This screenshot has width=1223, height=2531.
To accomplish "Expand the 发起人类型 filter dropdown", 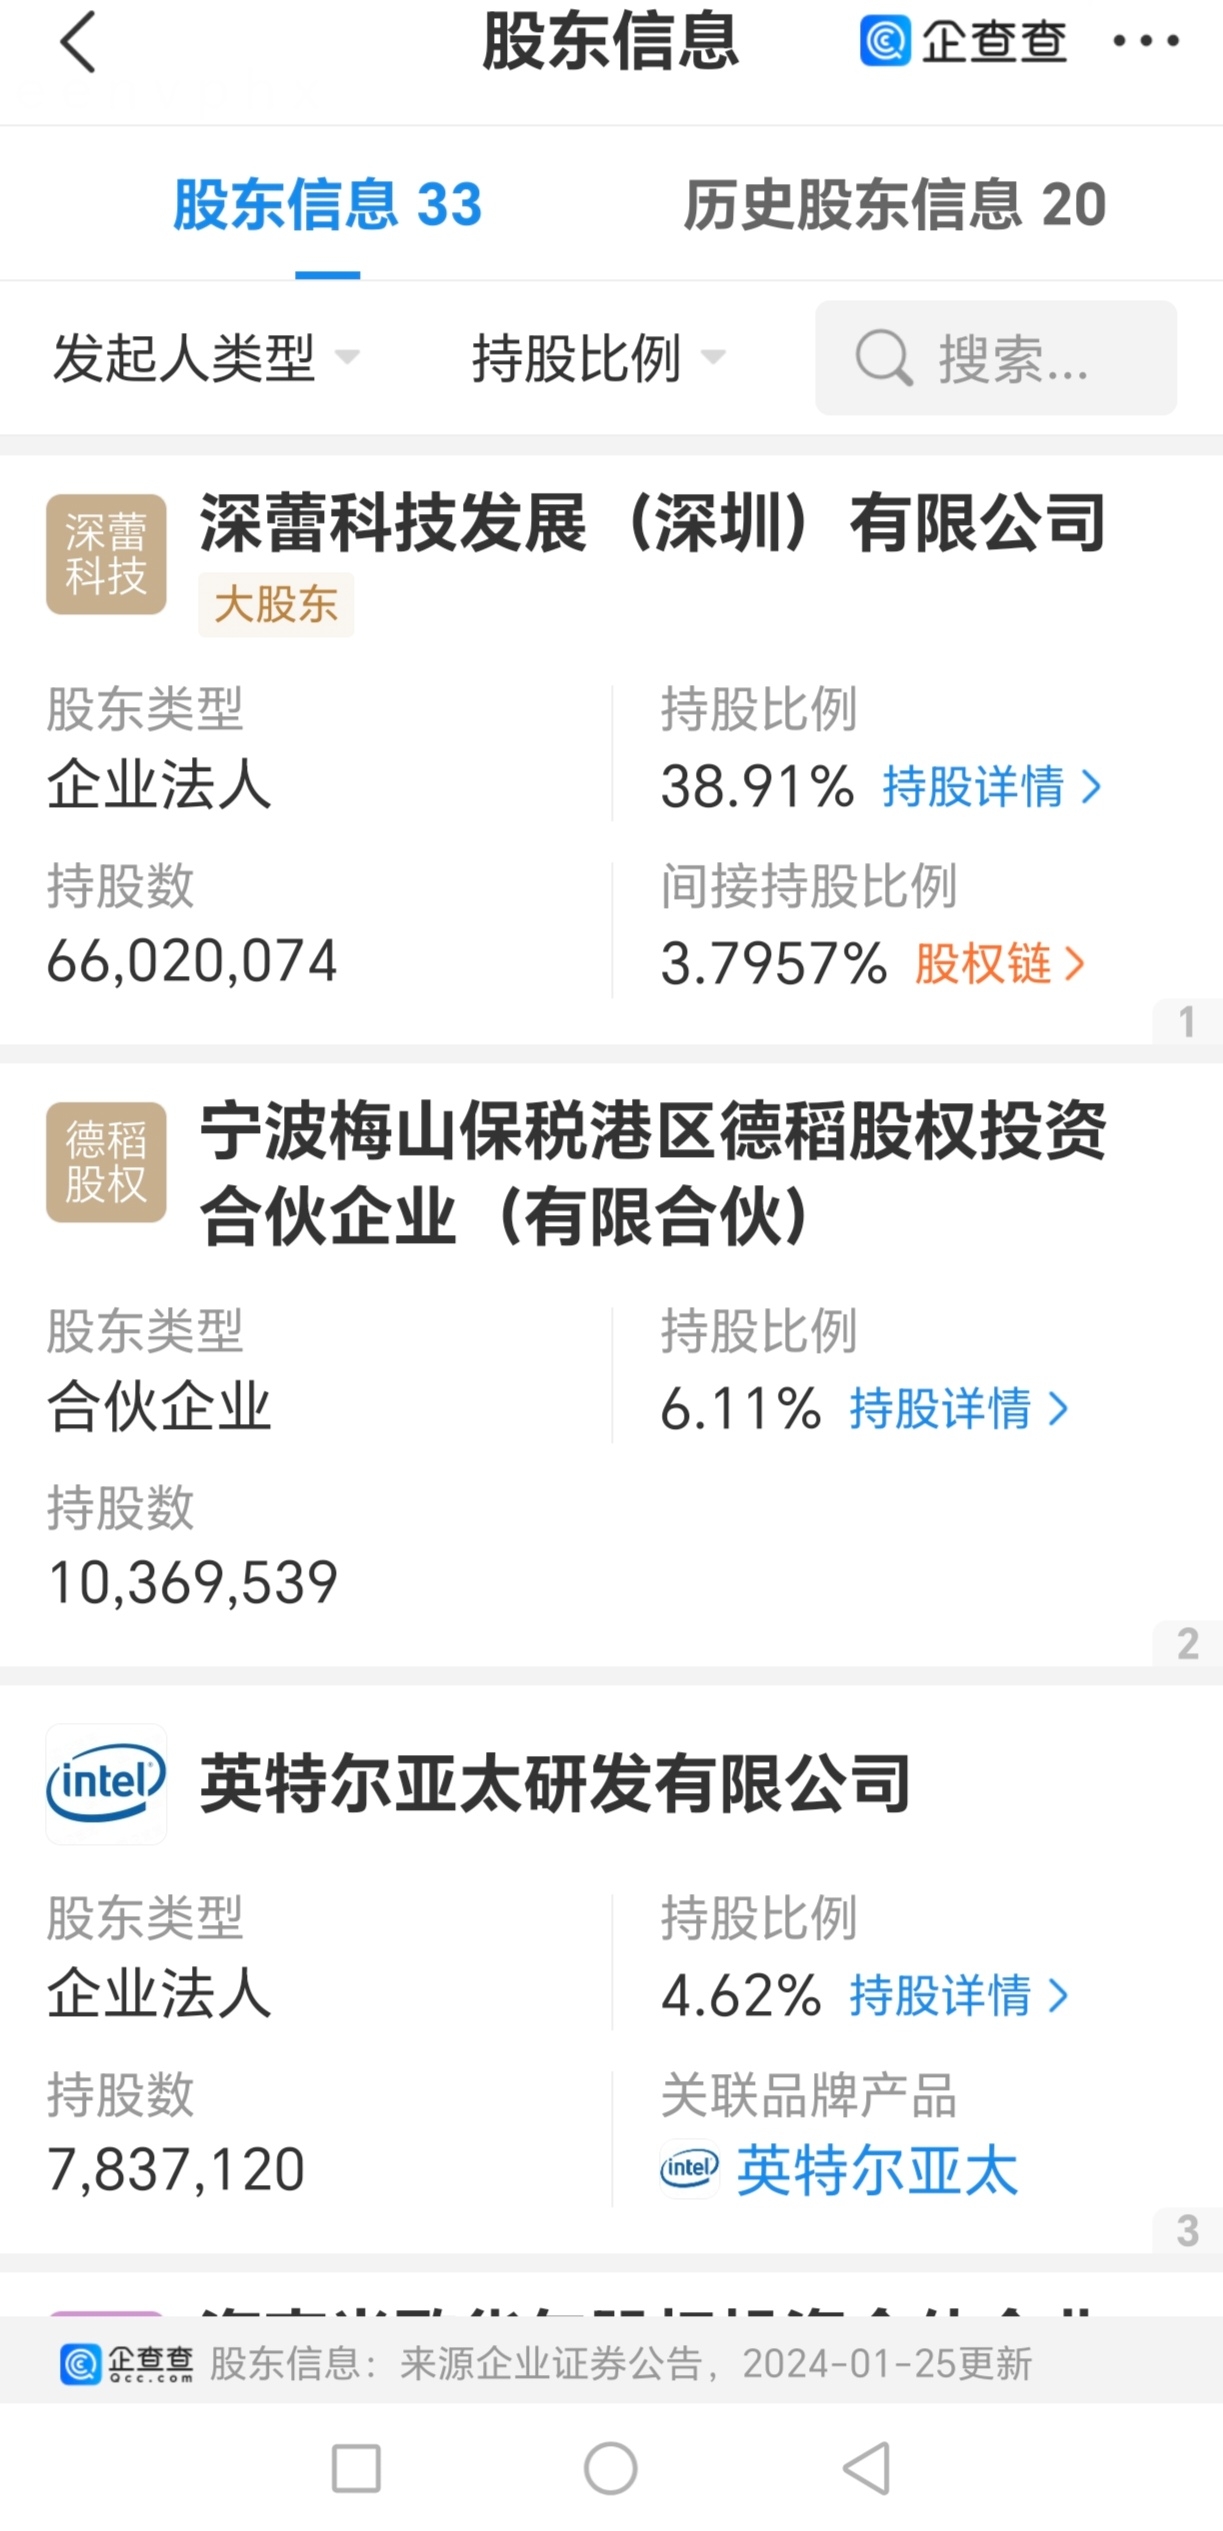I will [x=205, y=358].
